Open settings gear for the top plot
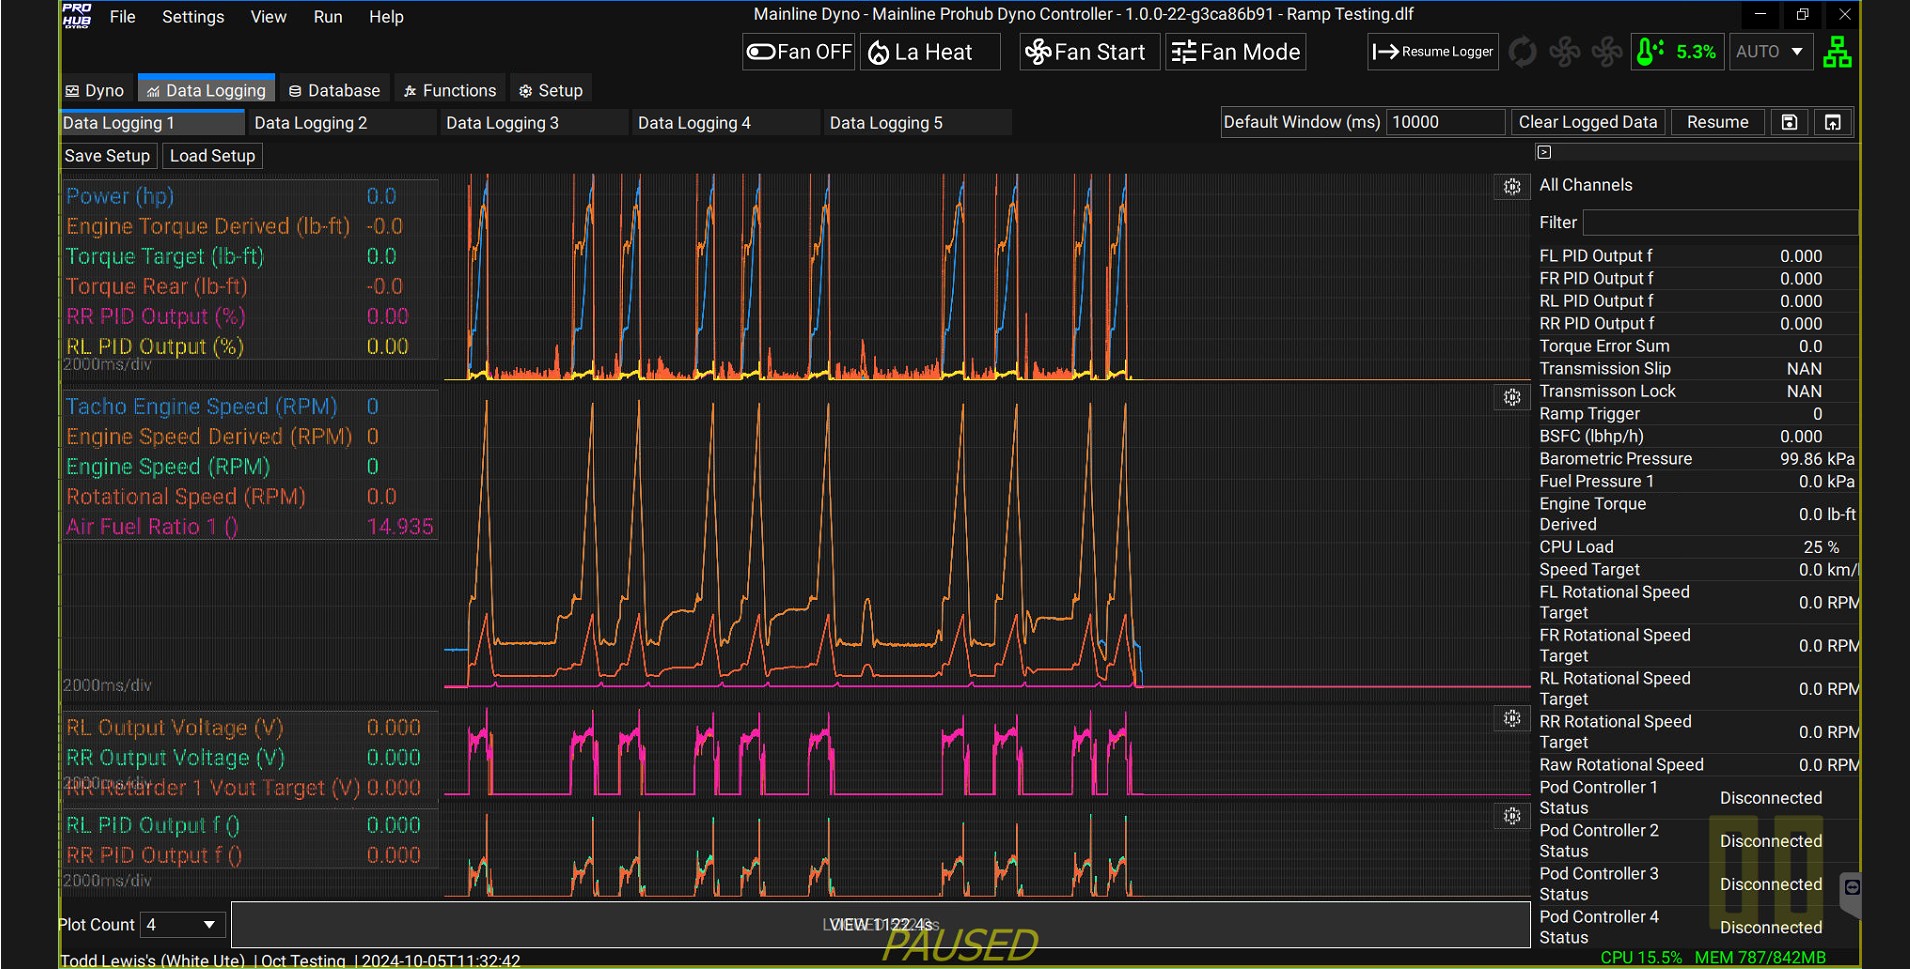Viewport: 1910px width, 969px height. (x=1512, y=187)
